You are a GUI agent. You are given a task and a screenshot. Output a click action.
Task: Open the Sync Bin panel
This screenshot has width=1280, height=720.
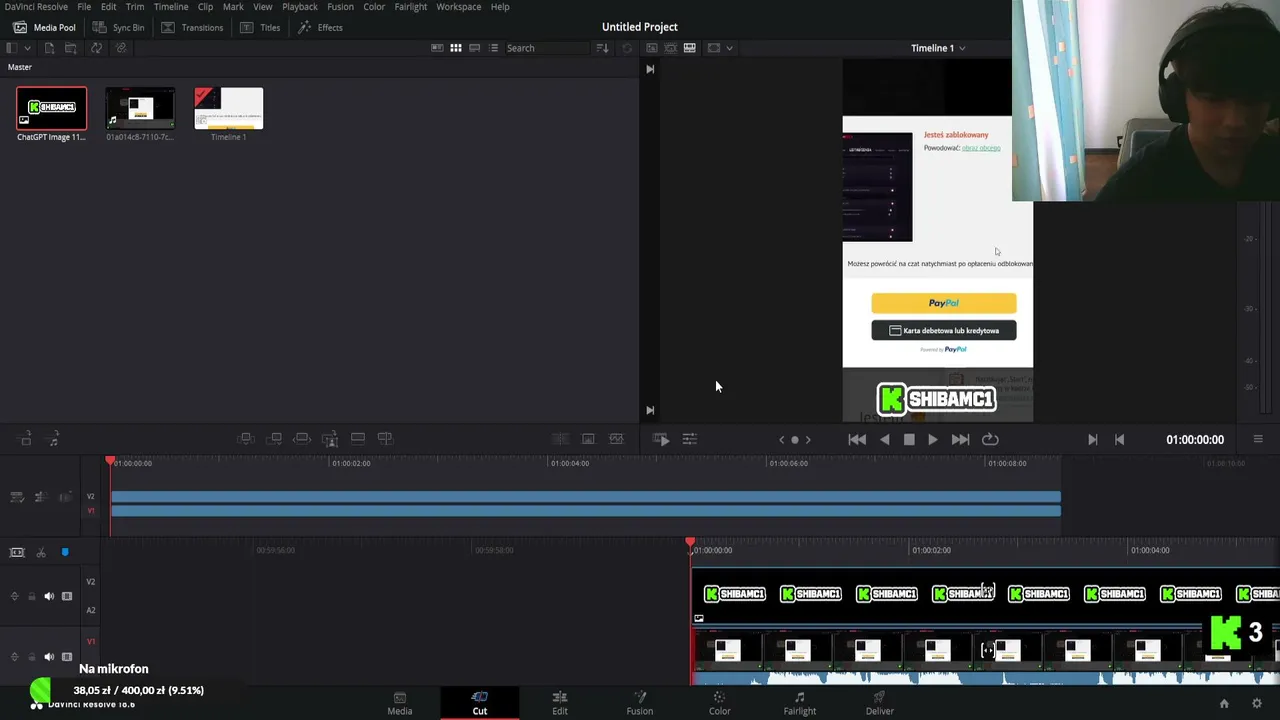118,27
